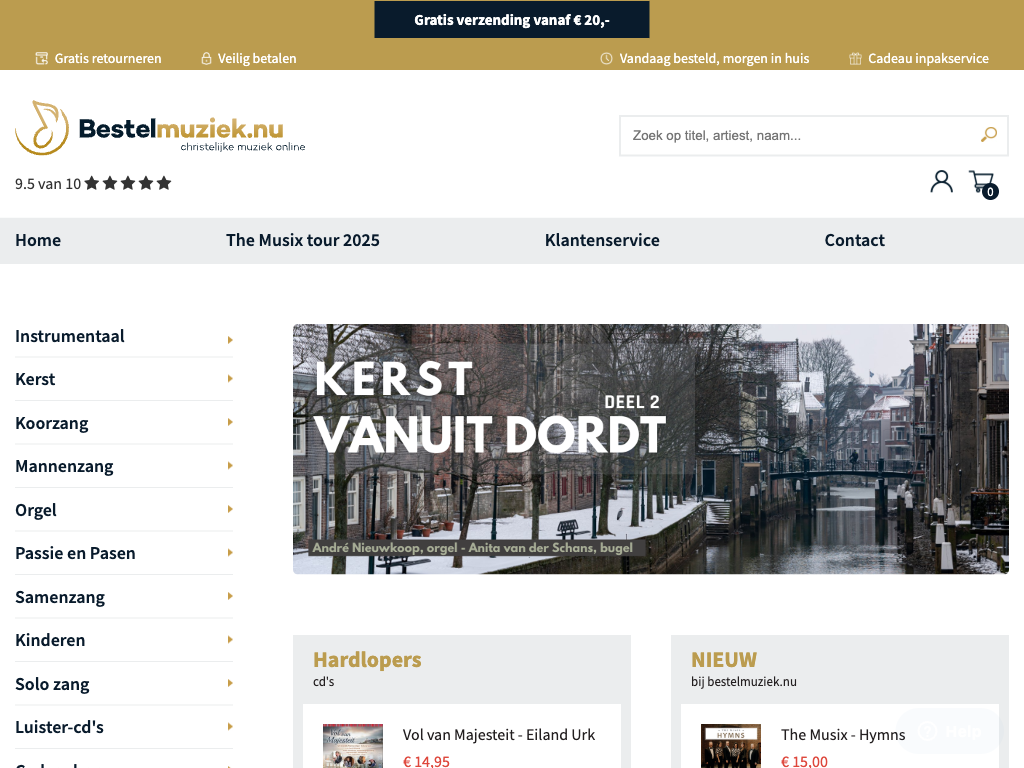Expand the Instrumentaal category arrow
The width and height of the screenshot is (1024, 768).
(x=230, y=339)
